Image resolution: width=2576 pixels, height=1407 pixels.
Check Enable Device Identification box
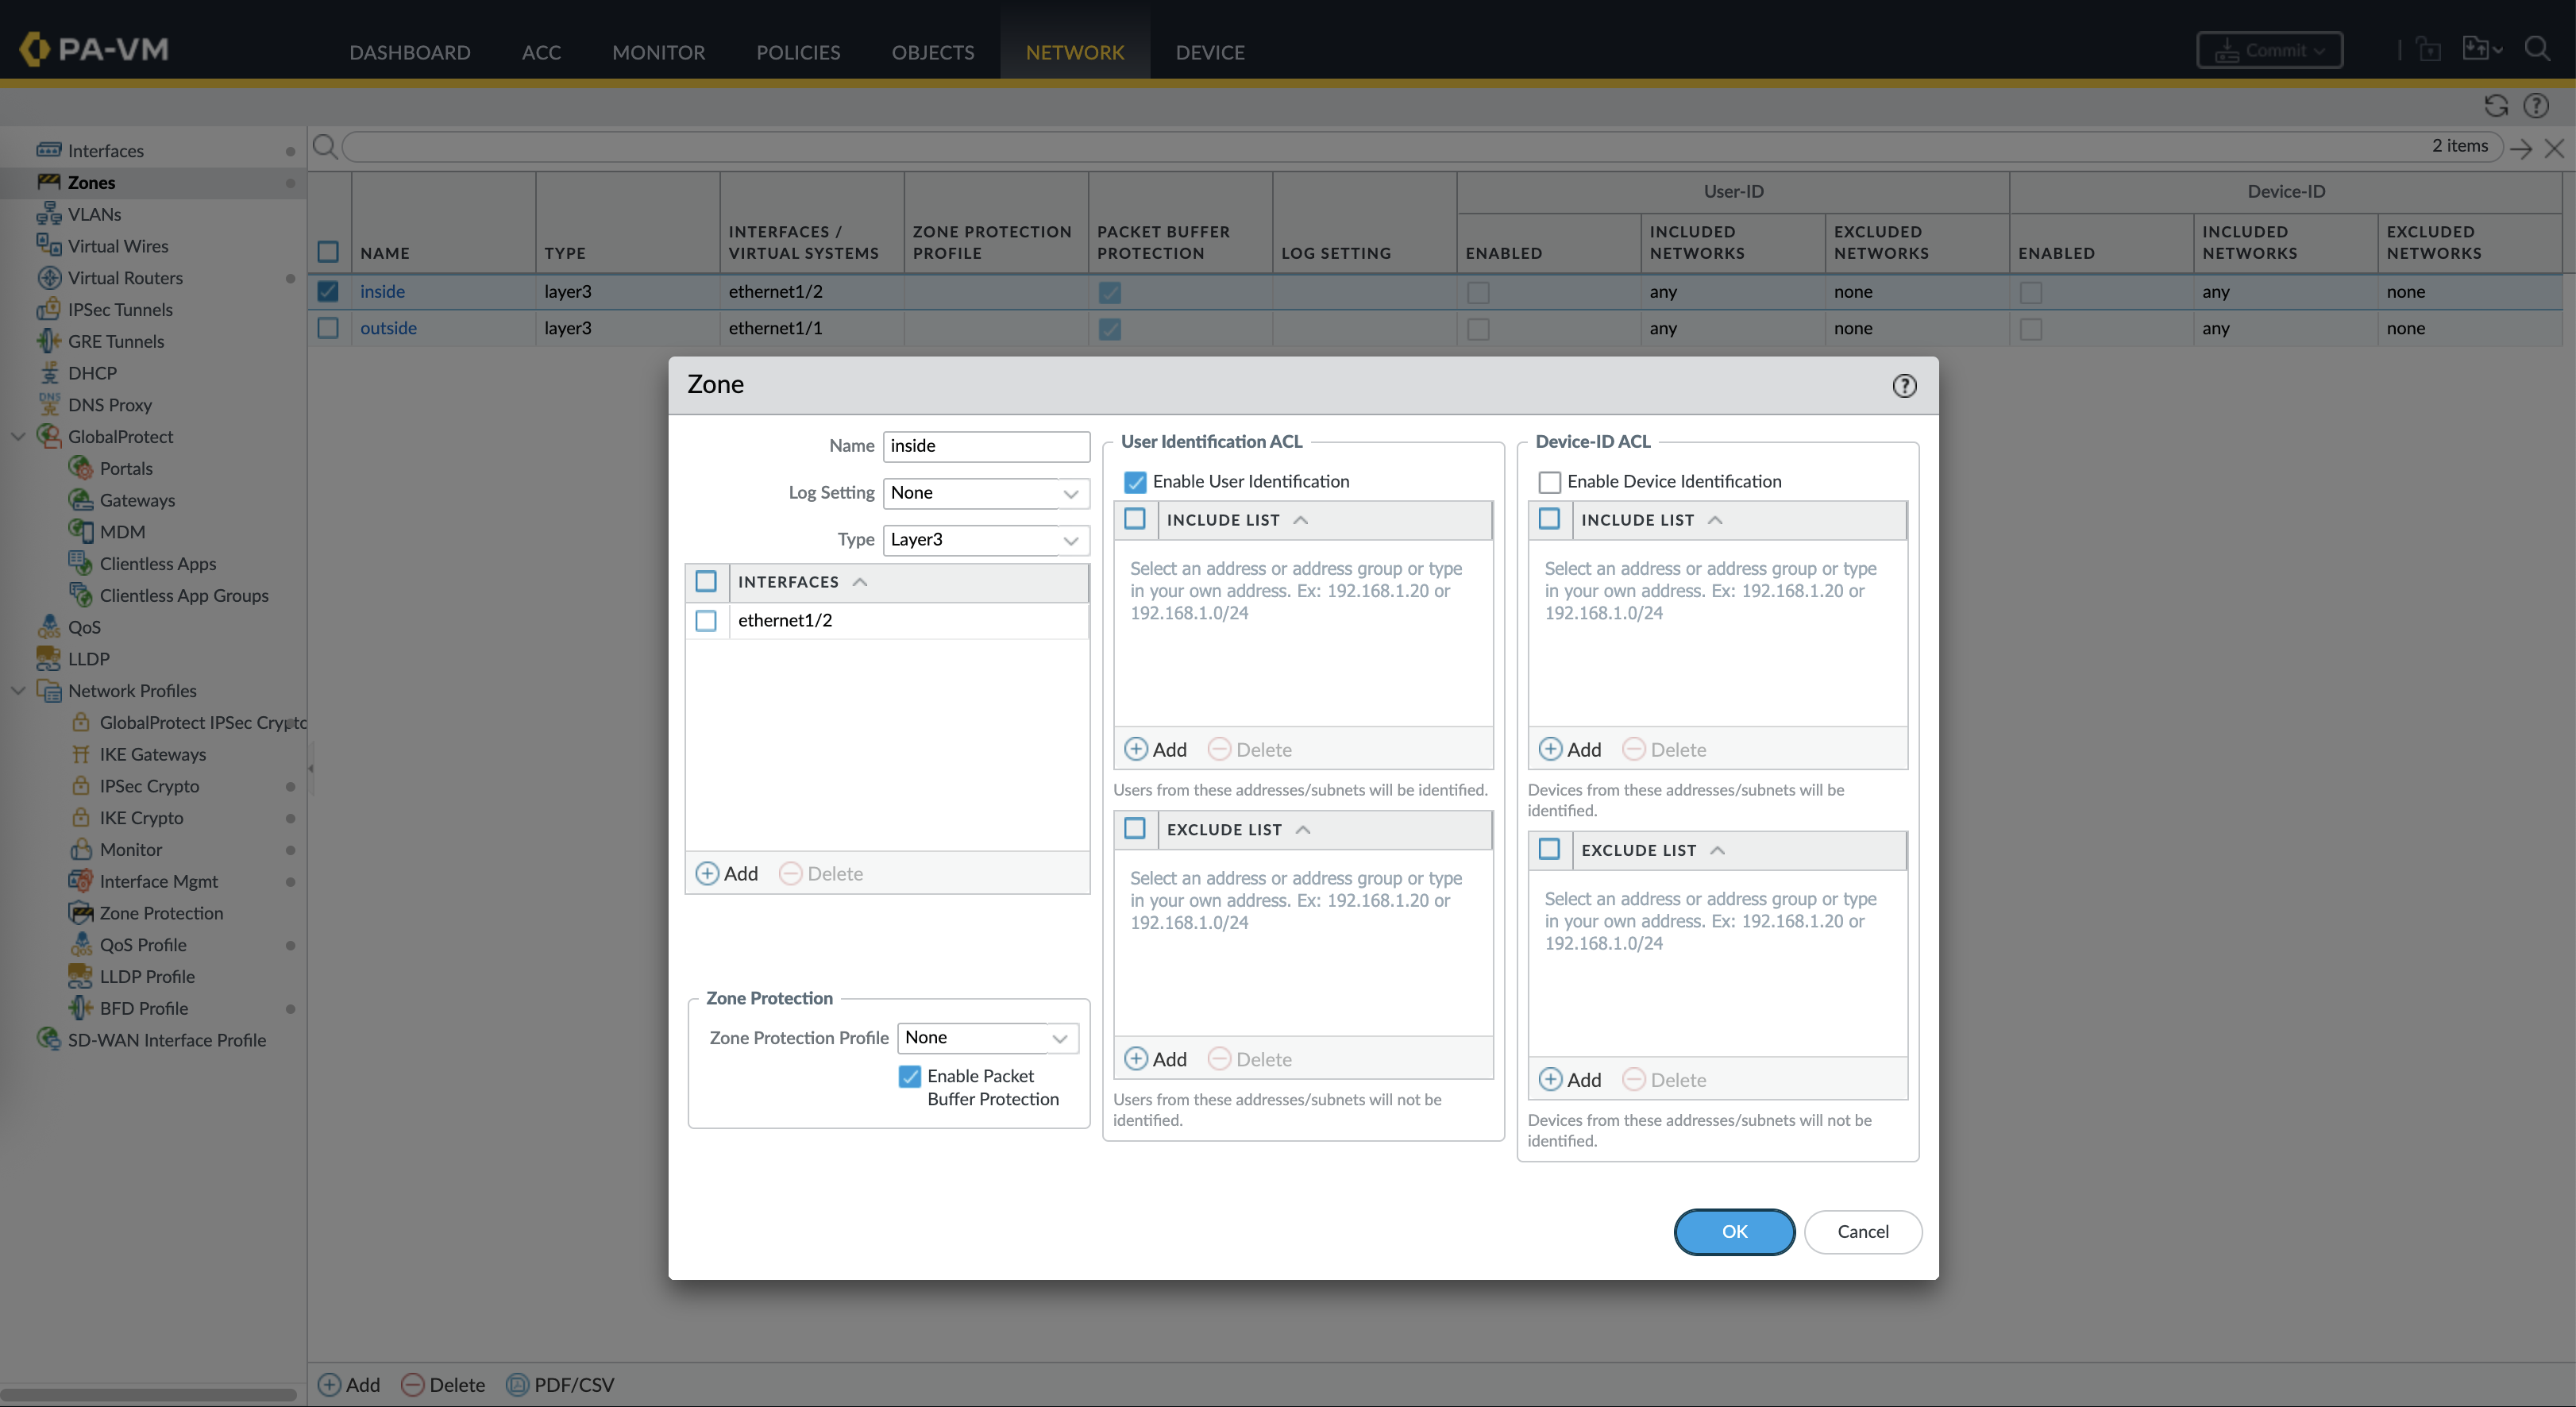tap(1549, 482)
